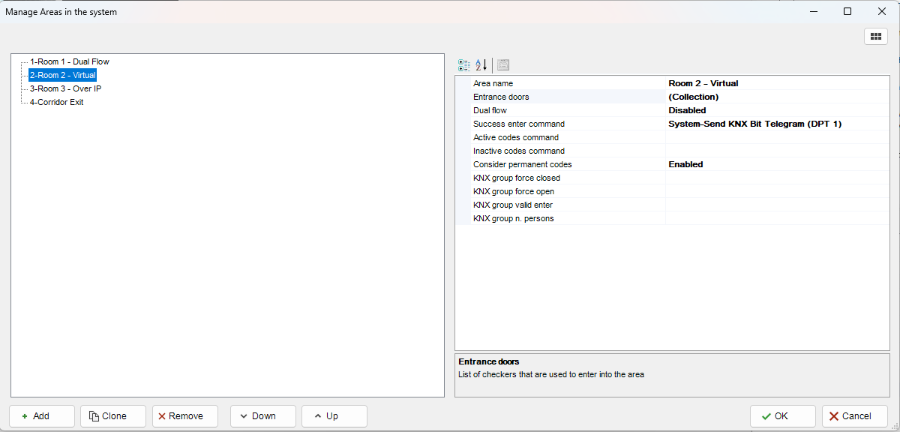Cancel the Manage Areas dialog
Image resolution: width=900 pixels, height=432 pixels.
pyautogui.click(x=855, y=416)
